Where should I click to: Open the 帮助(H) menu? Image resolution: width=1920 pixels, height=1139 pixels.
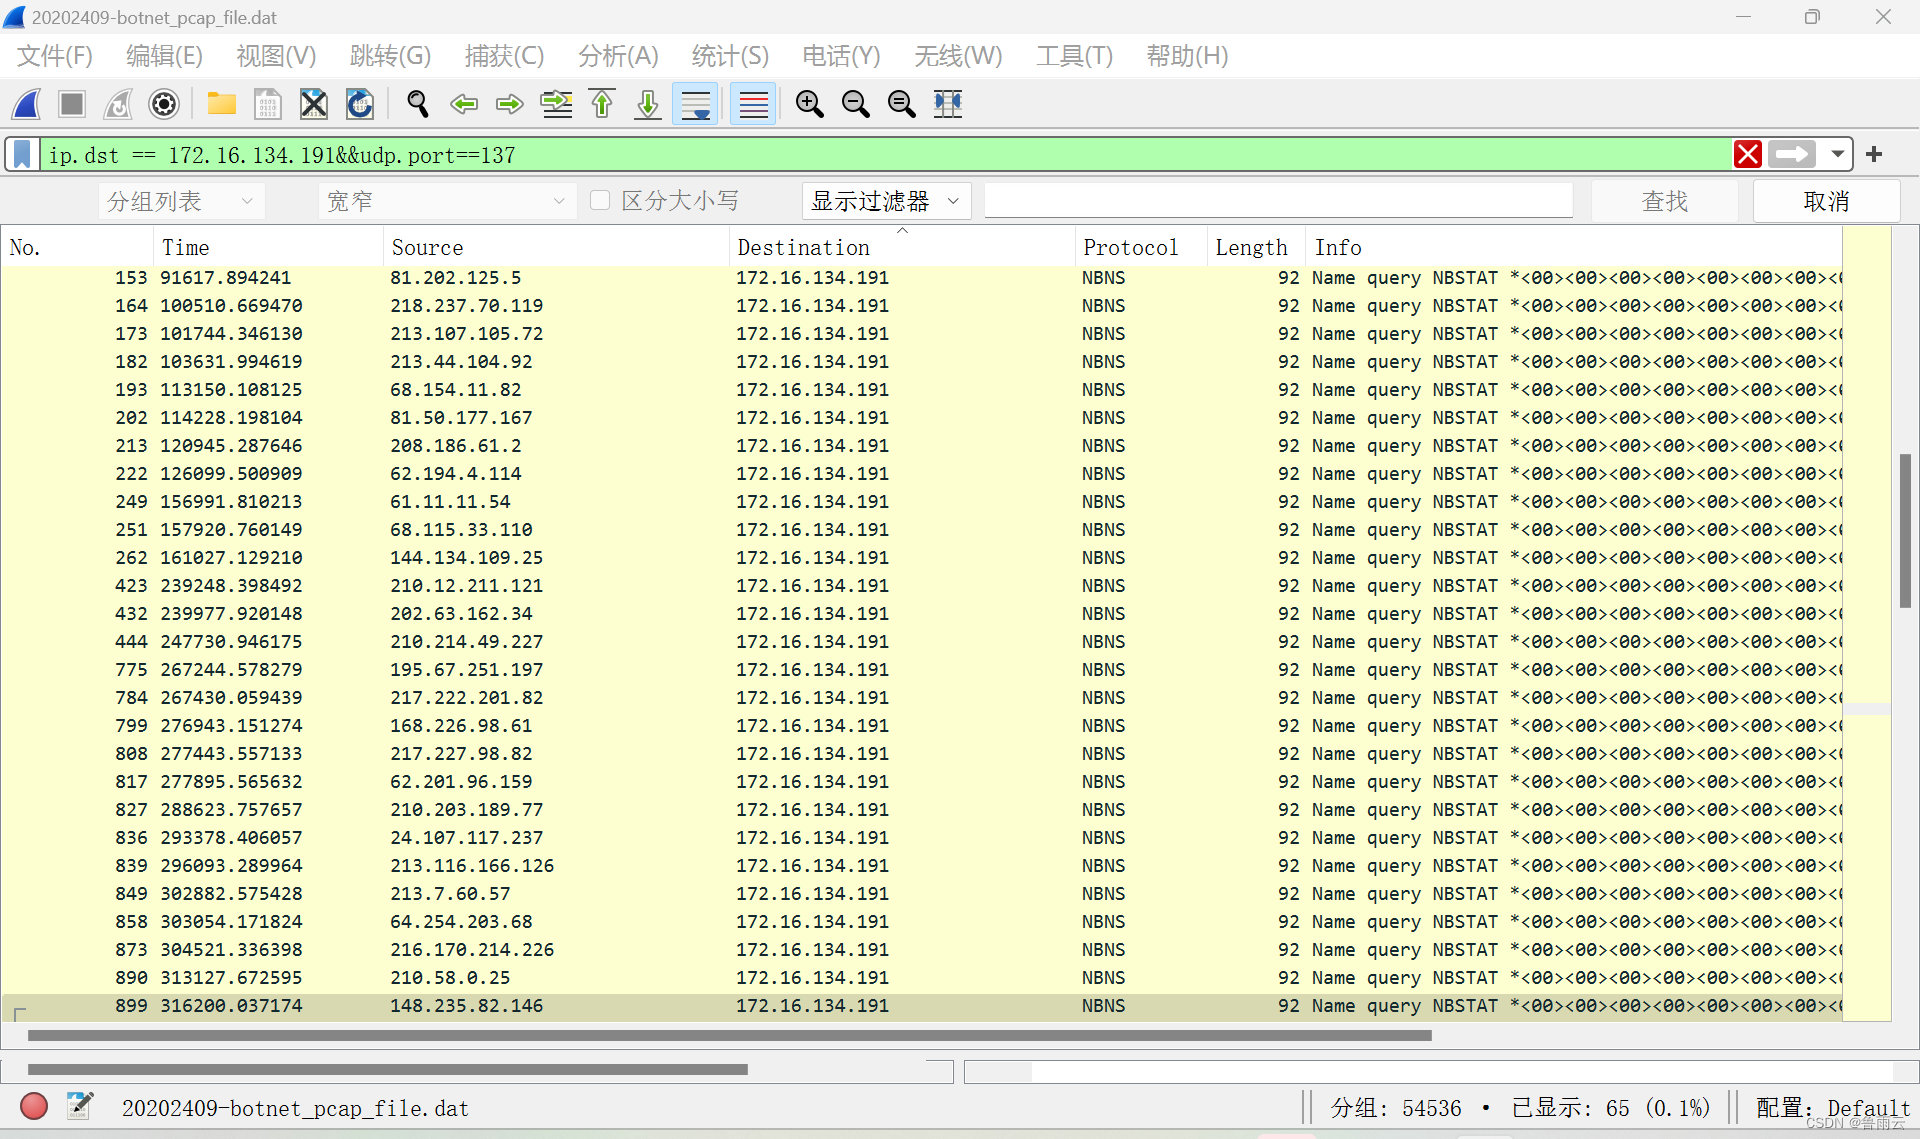click(x=1187, y=56)
